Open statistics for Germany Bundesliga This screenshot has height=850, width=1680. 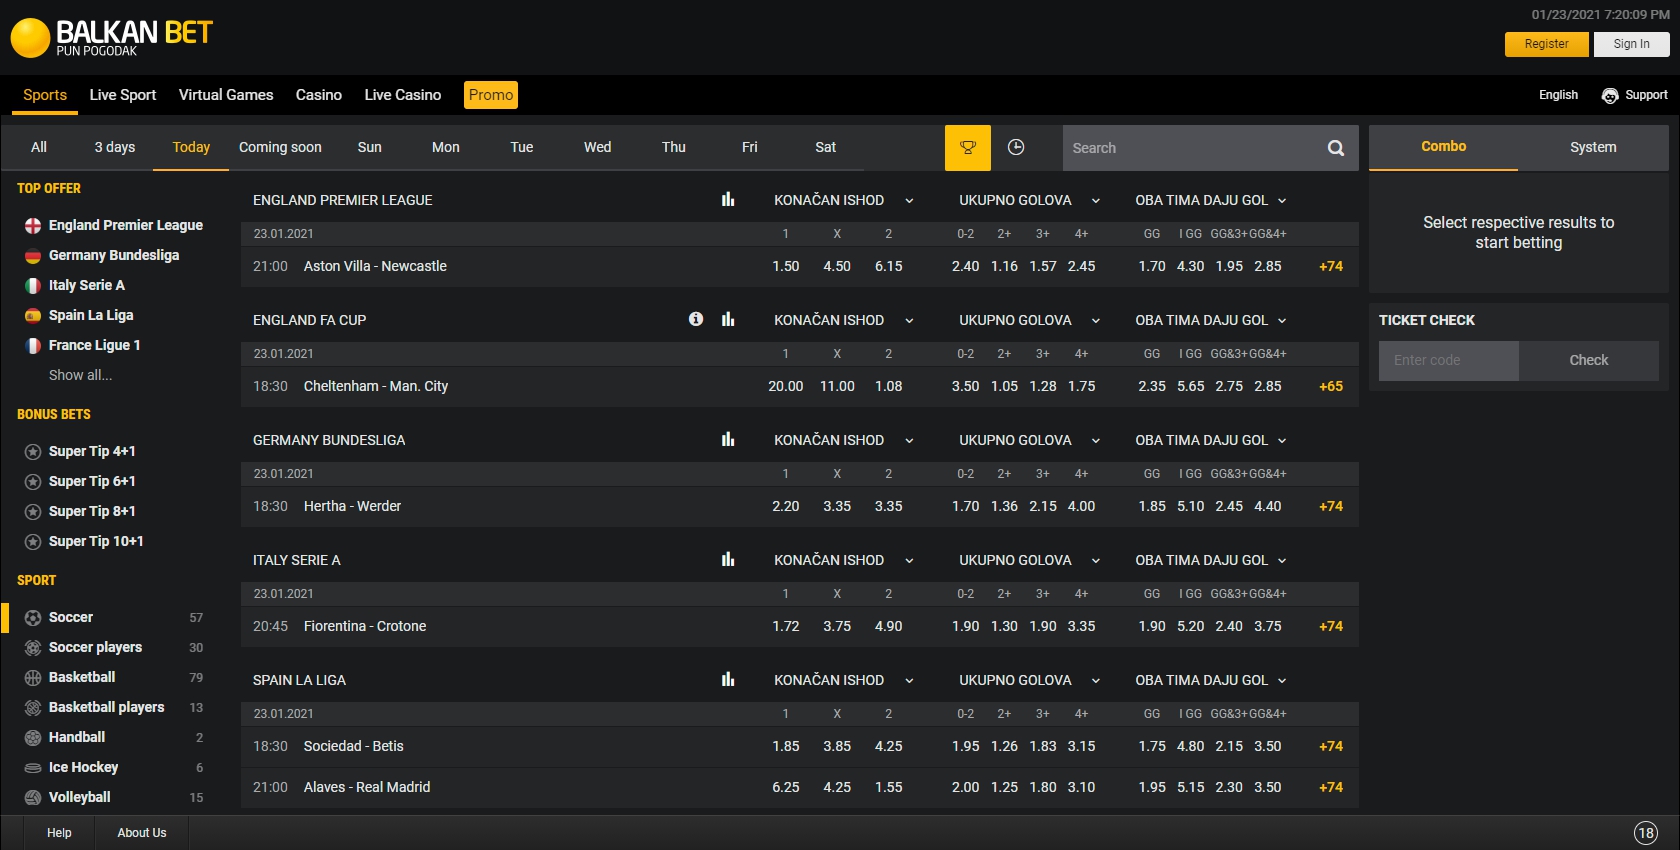[728, 439]
